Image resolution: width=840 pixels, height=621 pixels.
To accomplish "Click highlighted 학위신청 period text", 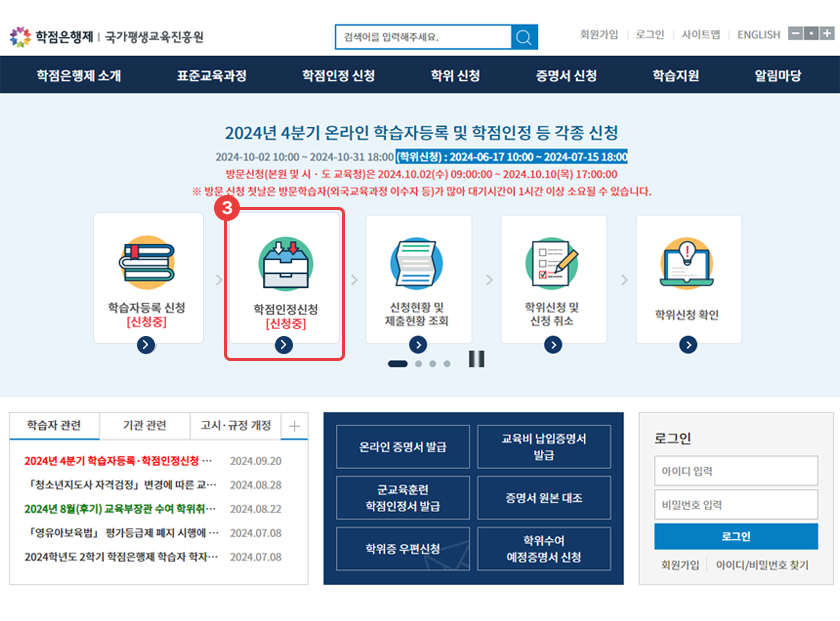I will click(512, 156).
